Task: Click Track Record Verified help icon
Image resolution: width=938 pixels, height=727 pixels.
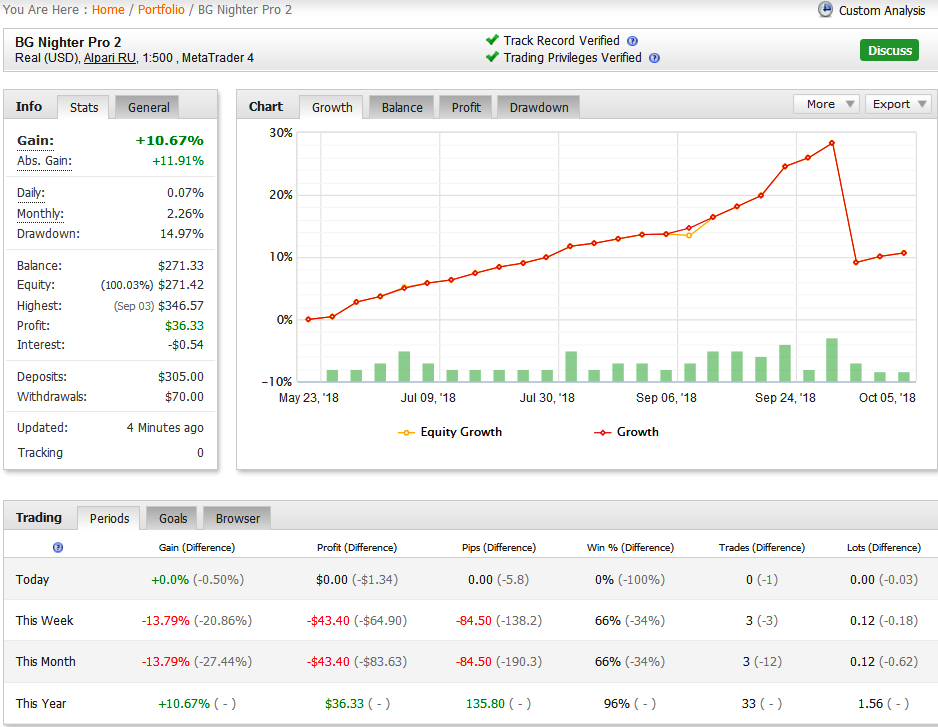Action: point(632,41)
